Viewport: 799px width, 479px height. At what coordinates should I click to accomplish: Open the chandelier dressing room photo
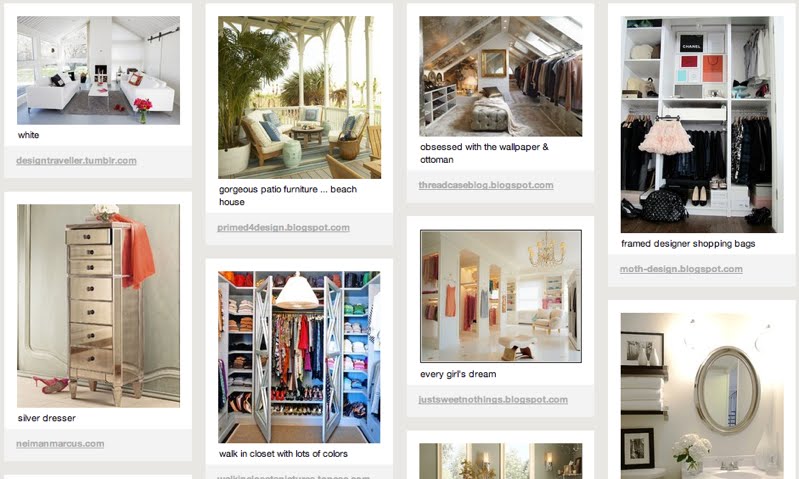[x=500, y=296]
